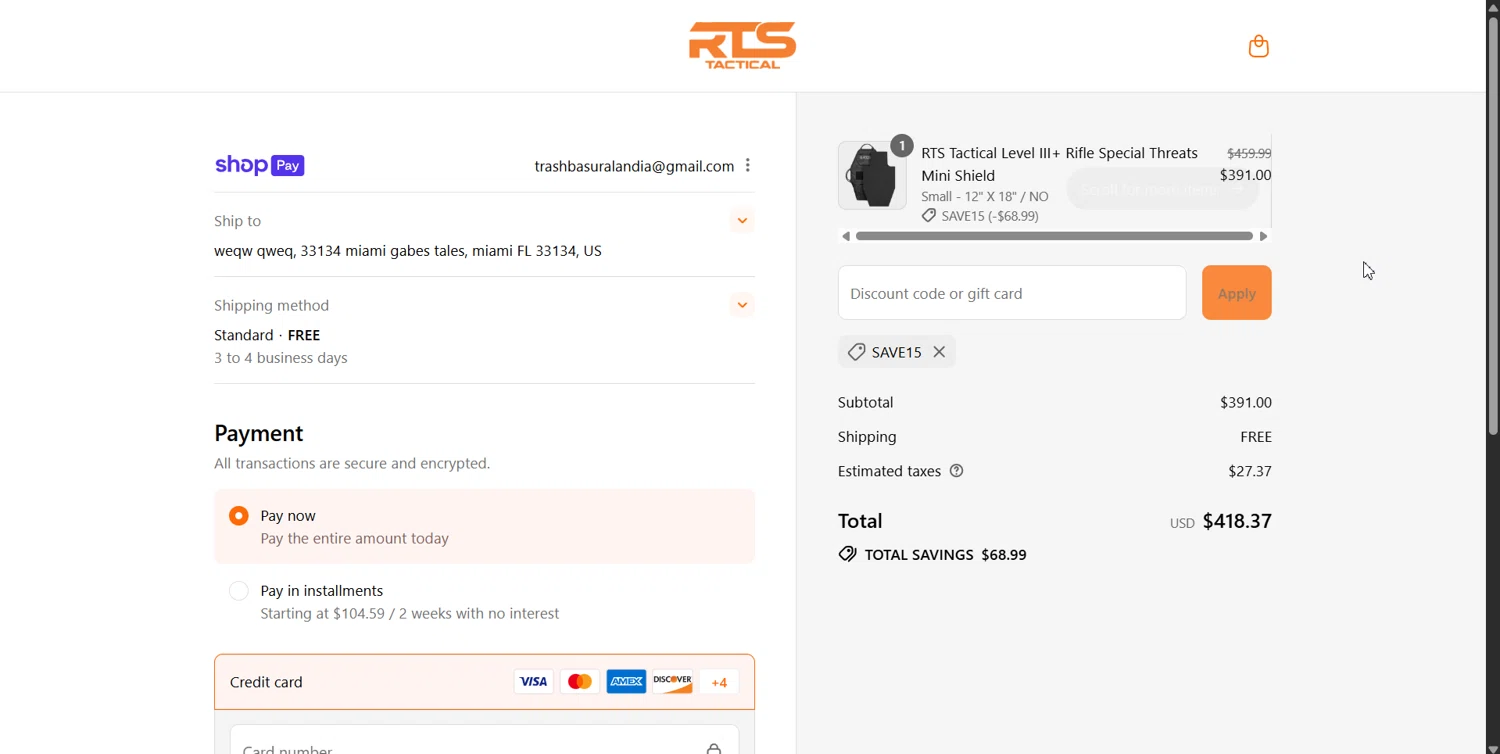
Task: Click the original price $459.99
Action: 1249,153
